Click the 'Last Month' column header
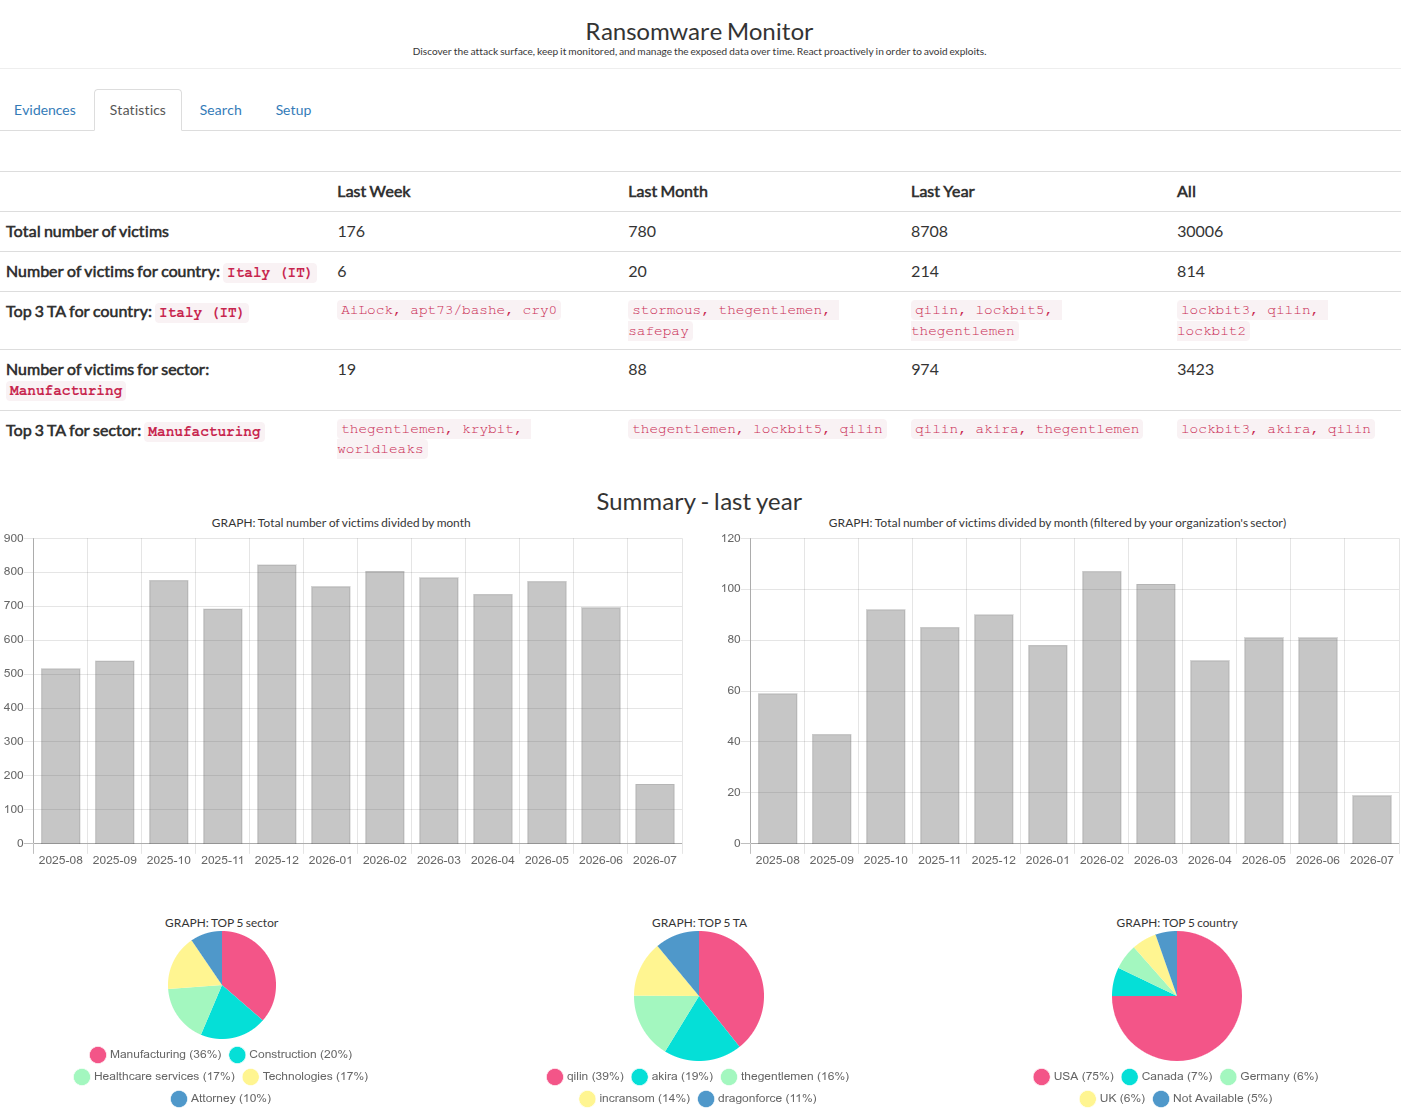Image resolution: width=1413 pixels, height=1117 pixels. [668, 192]
